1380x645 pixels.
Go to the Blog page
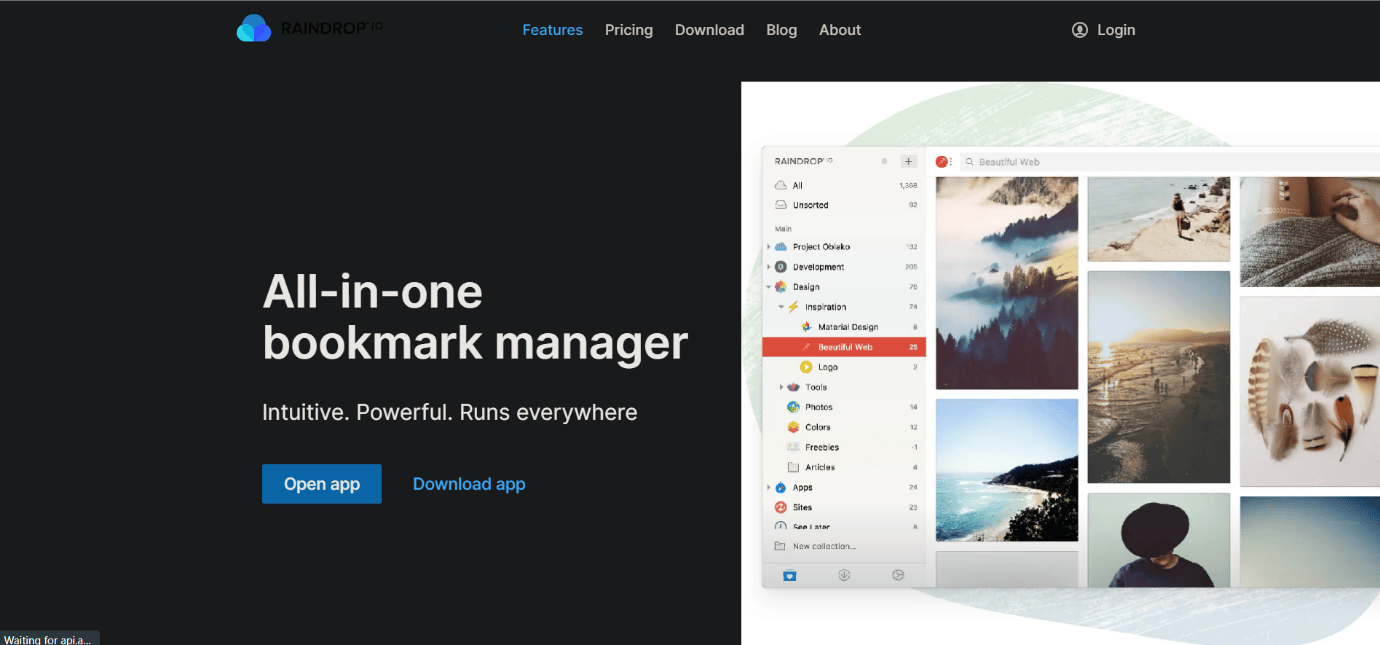(782, 30)
